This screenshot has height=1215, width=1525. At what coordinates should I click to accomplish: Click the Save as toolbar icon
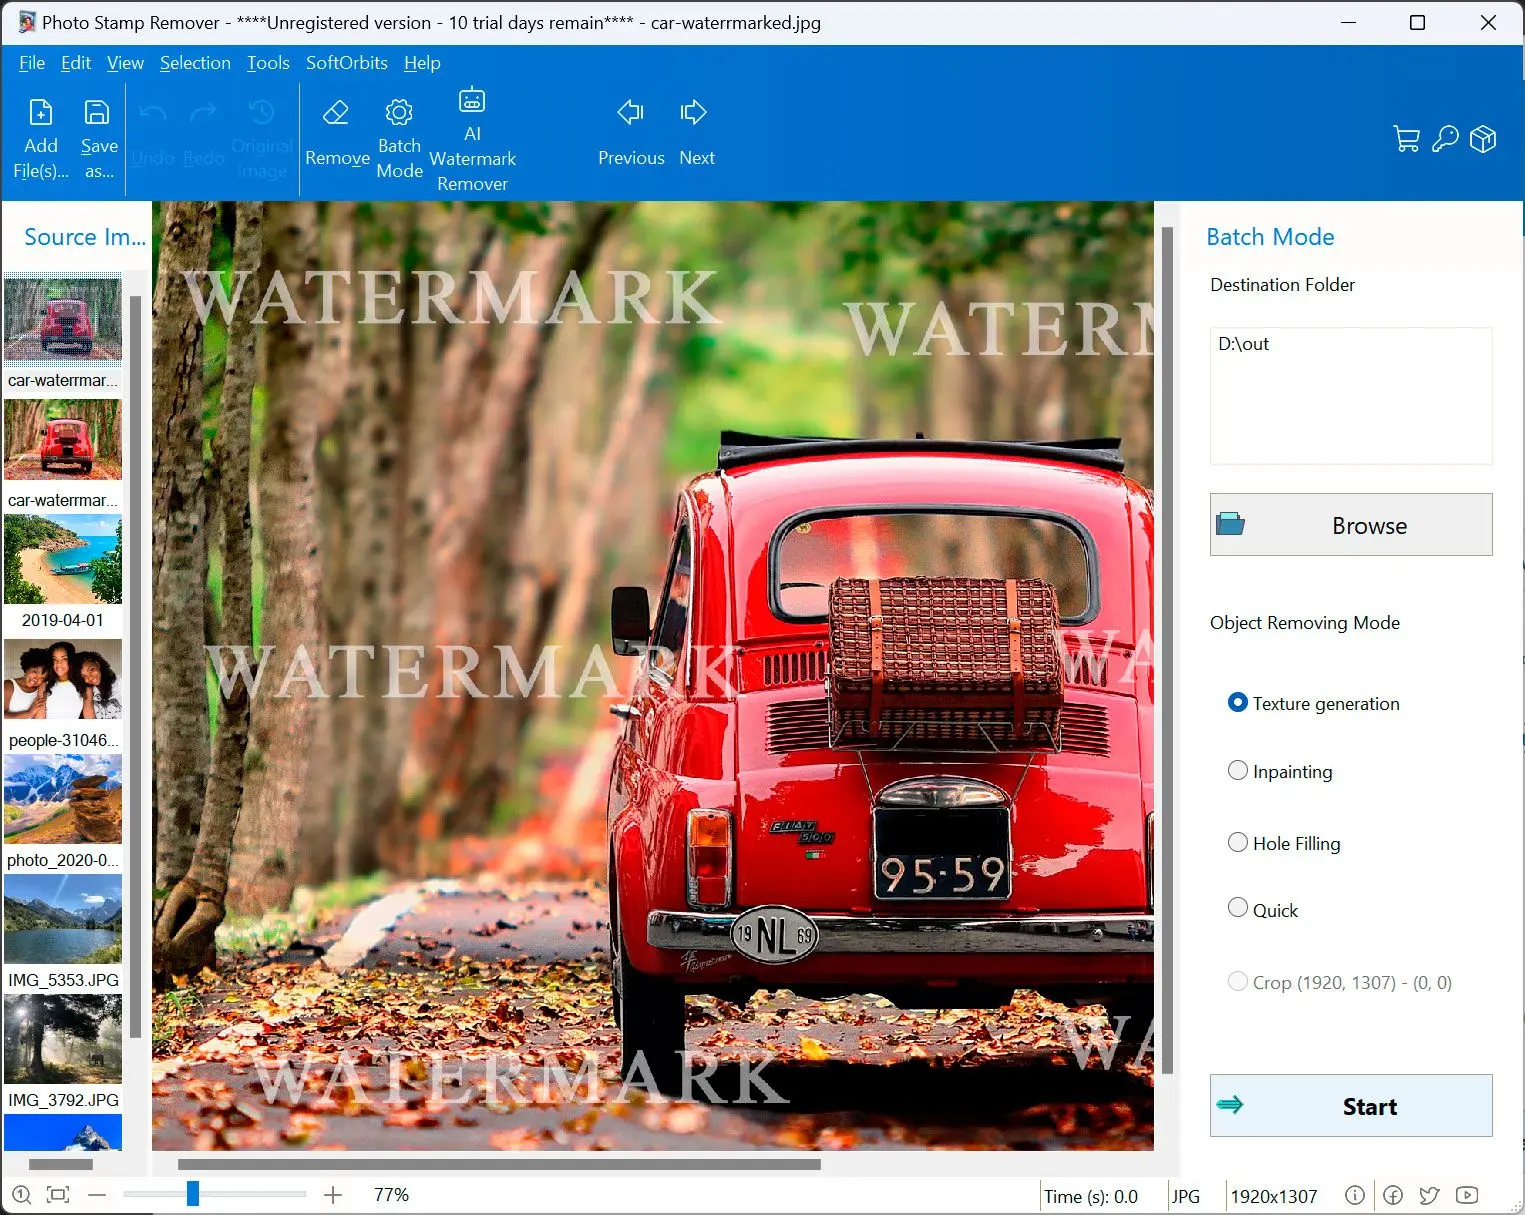tap(97, 112)
